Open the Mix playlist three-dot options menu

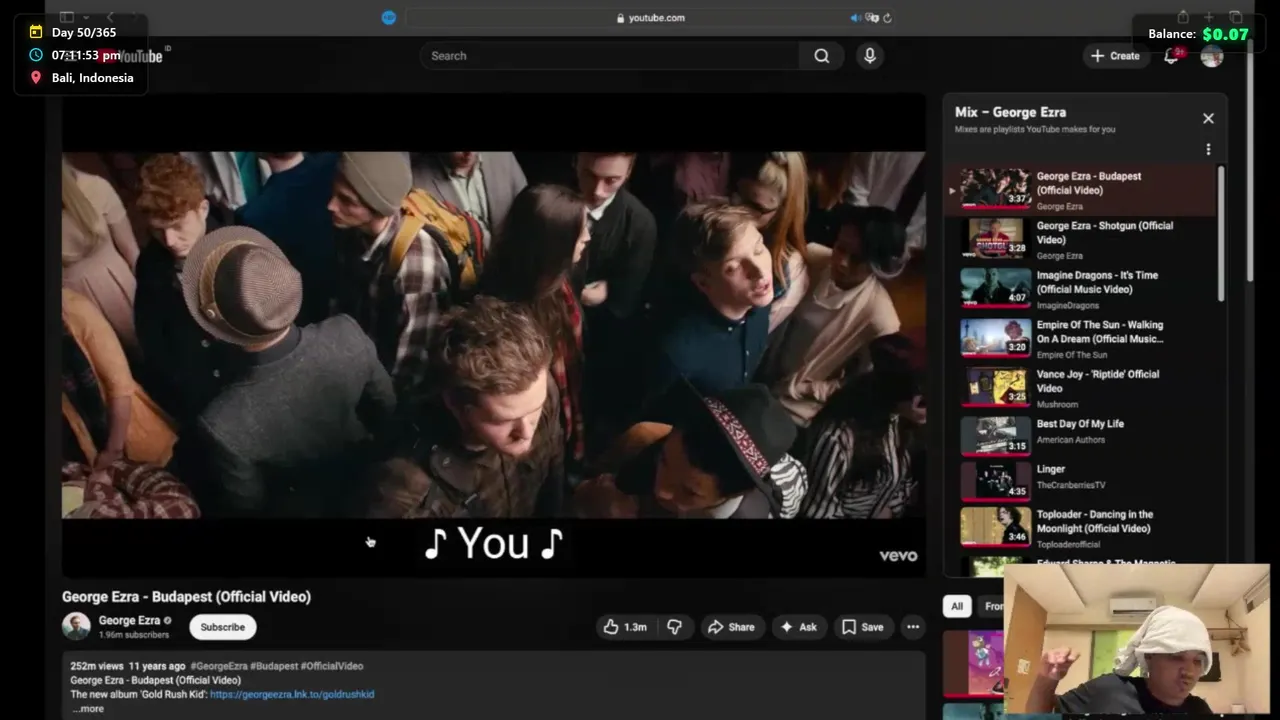pos(1208,149)
